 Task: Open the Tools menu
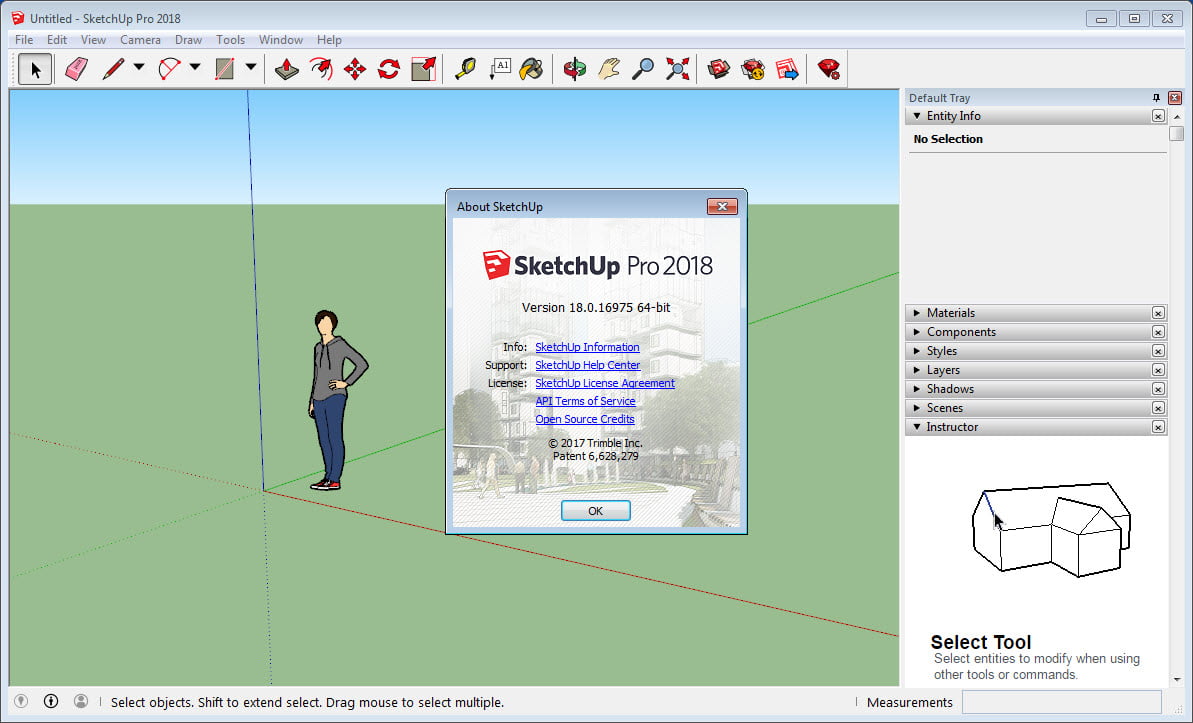click(231, 40)
